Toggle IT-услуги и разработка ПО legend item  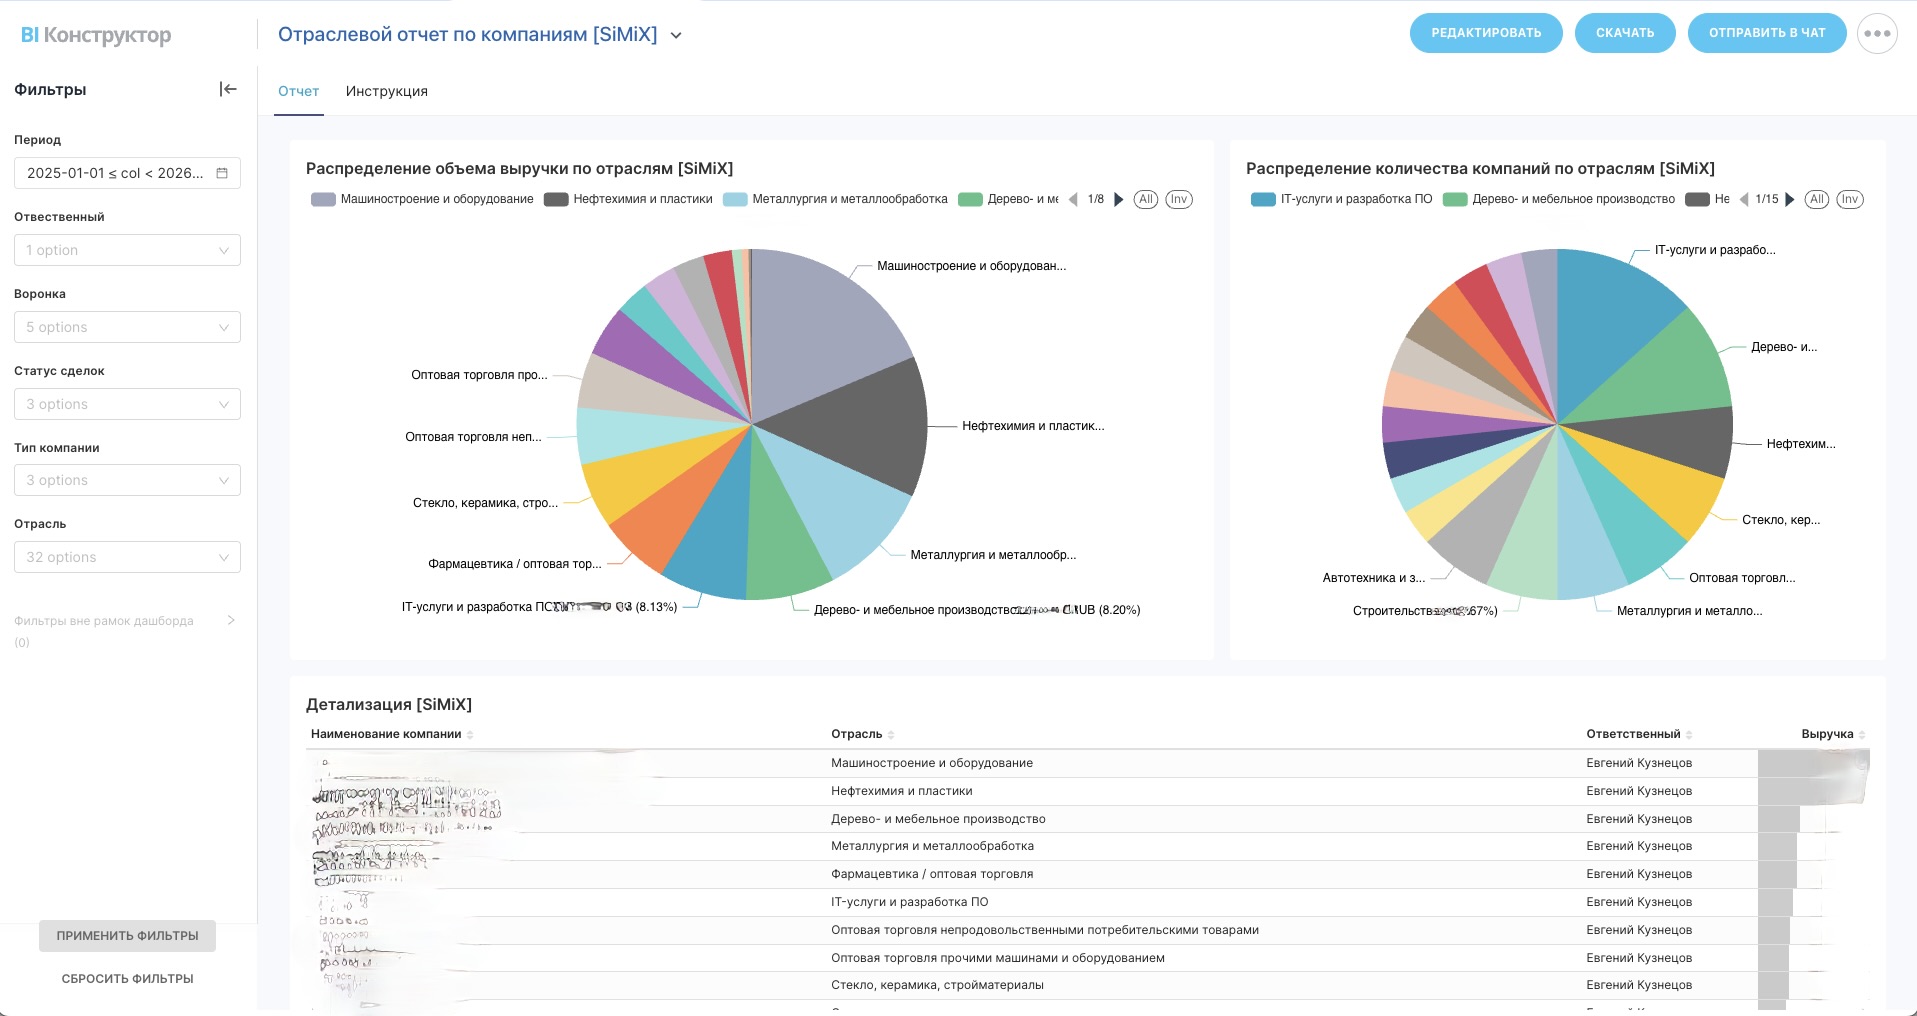tap(1341, 199)
